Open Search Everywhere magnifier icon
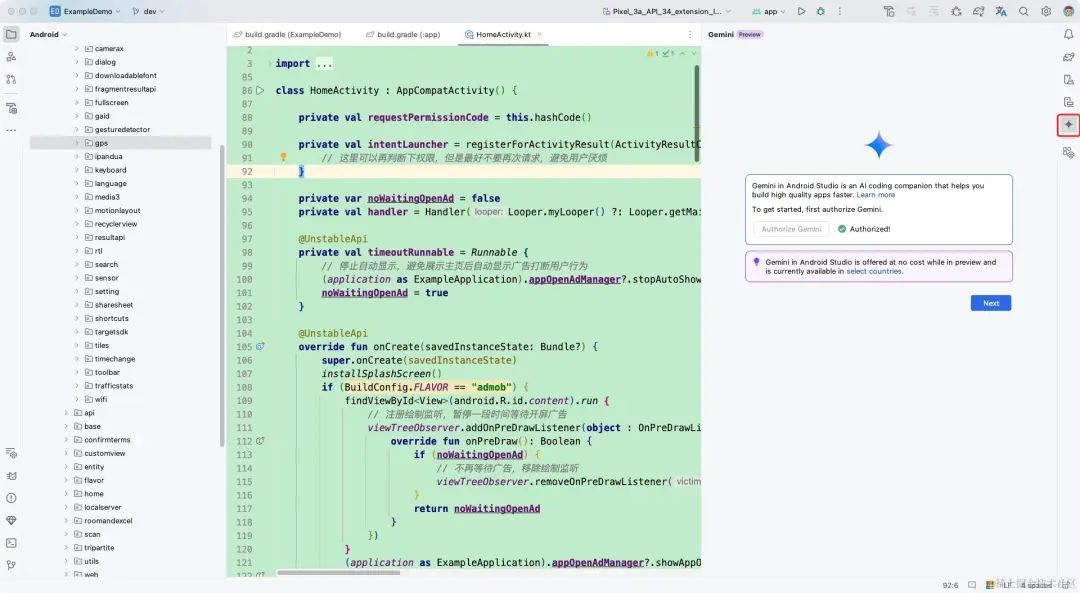 [1024, 11]
